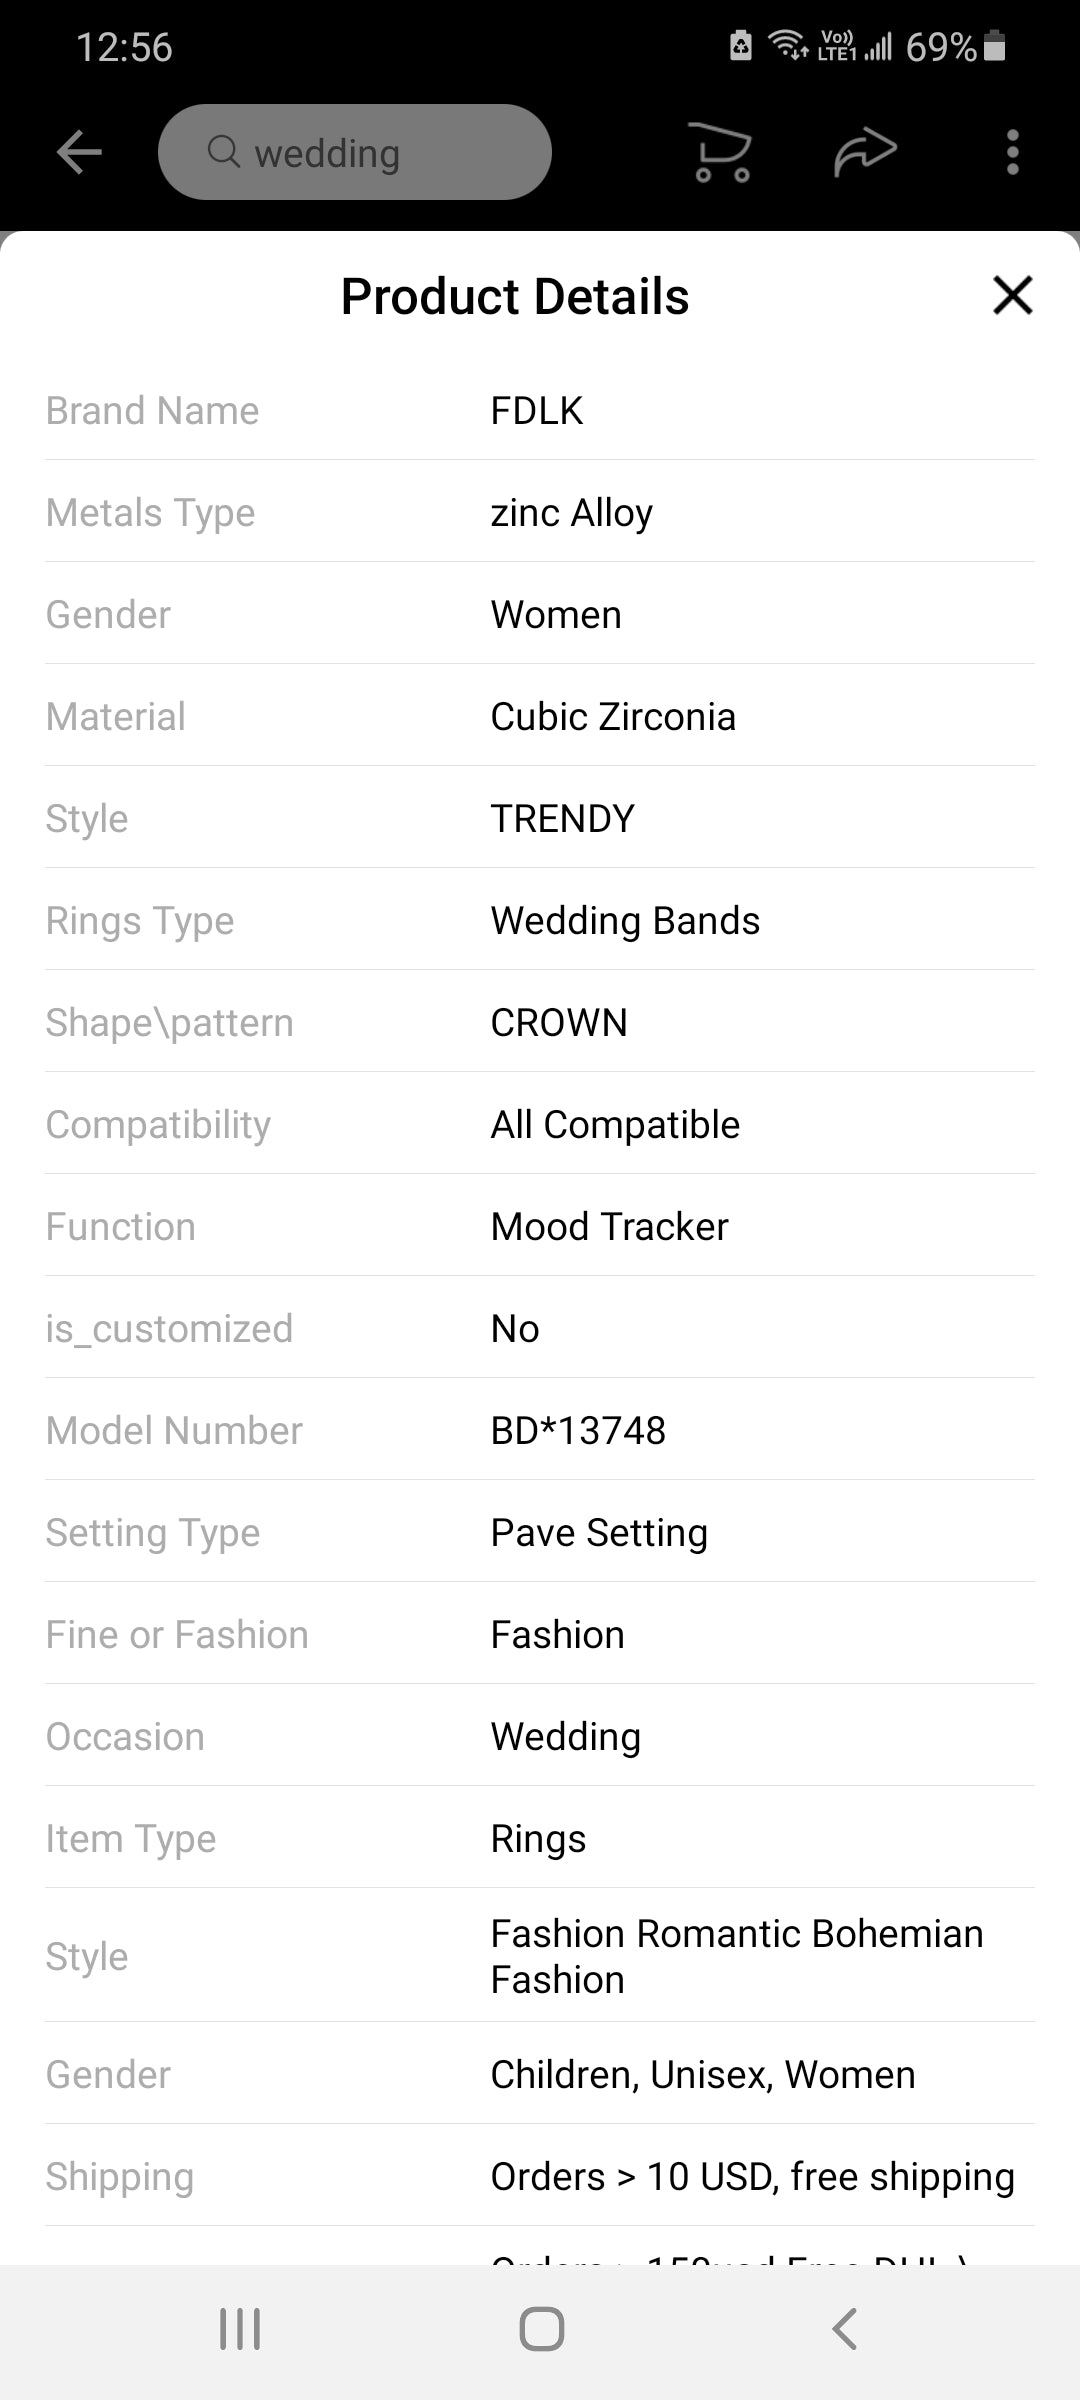The image size is (1080, 2400).
Task: Tap the Cubic Zirconia material value
Action: click(612, 717)
